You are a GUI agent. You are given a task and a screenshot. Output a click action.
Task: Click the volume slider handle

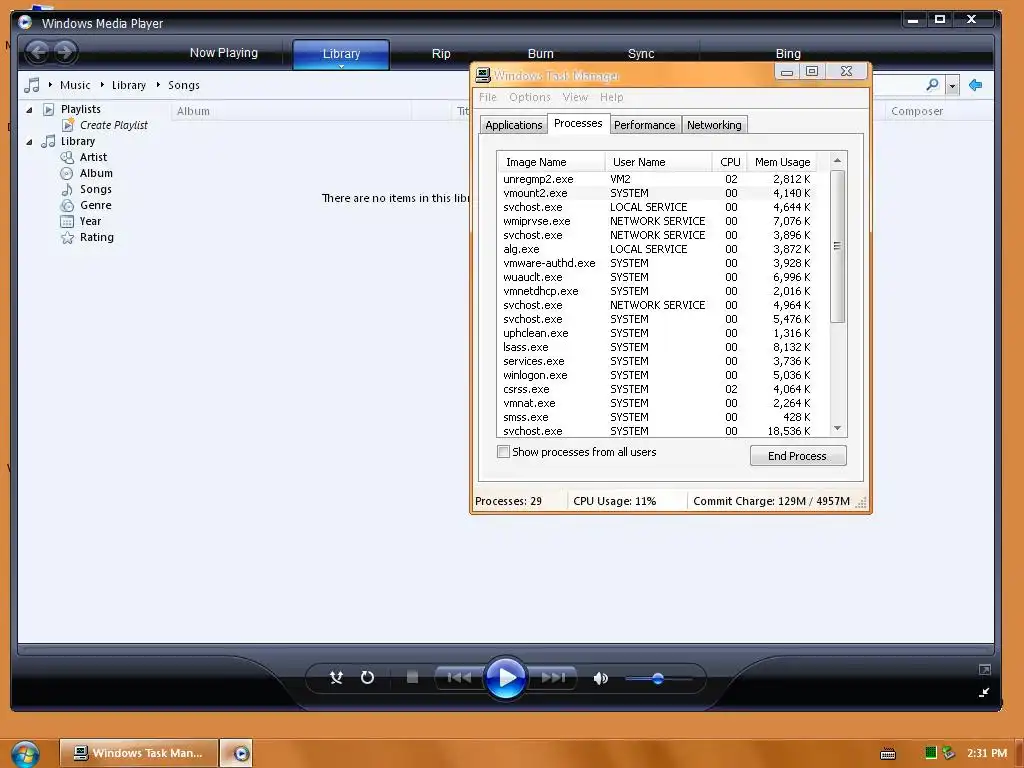pos(658,679)
